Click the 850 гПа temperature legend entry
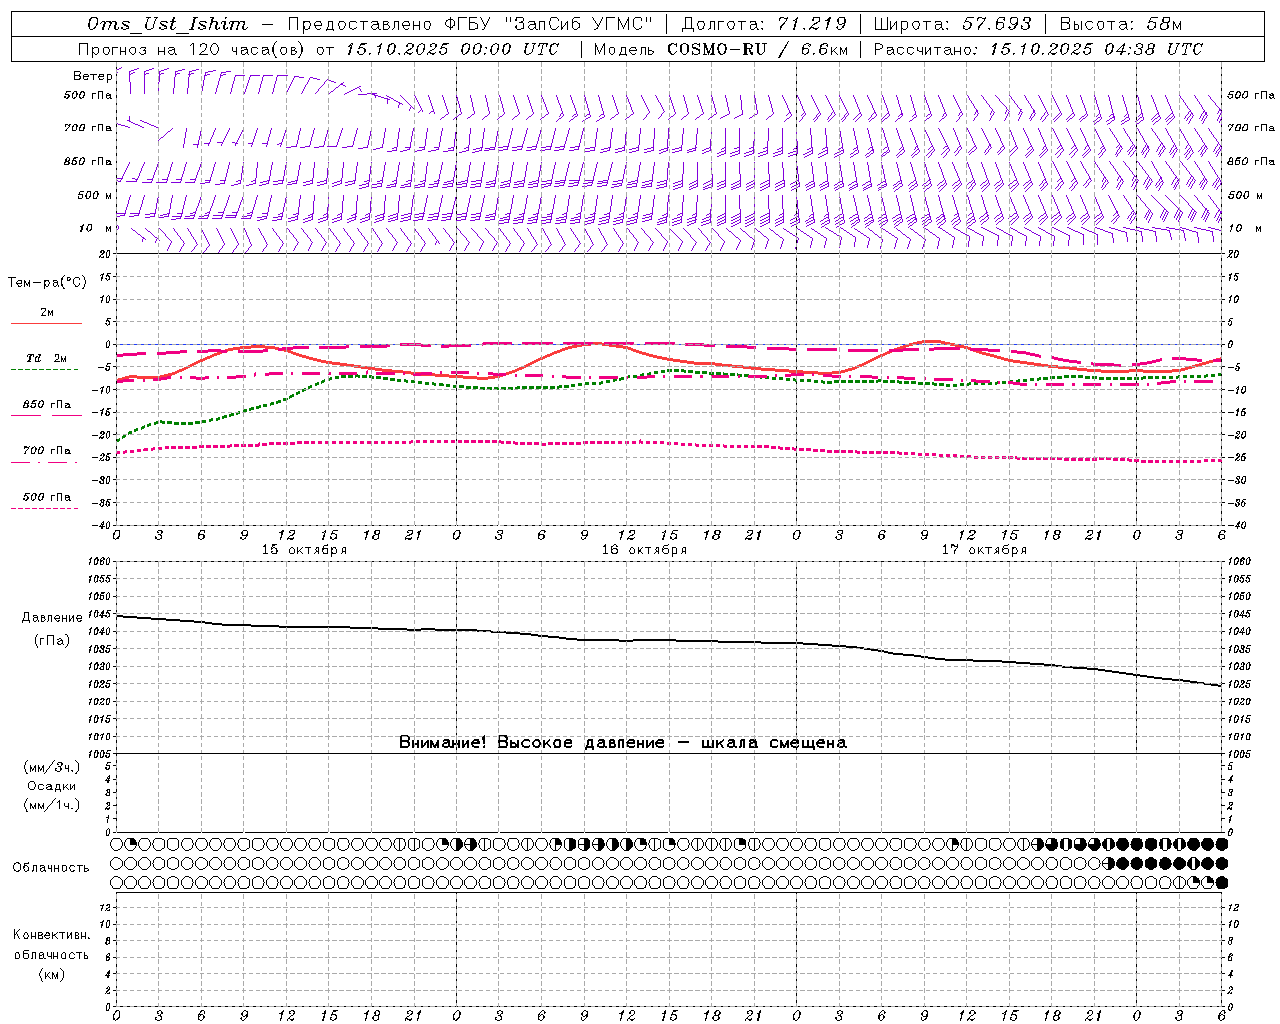 pos(46,408)
